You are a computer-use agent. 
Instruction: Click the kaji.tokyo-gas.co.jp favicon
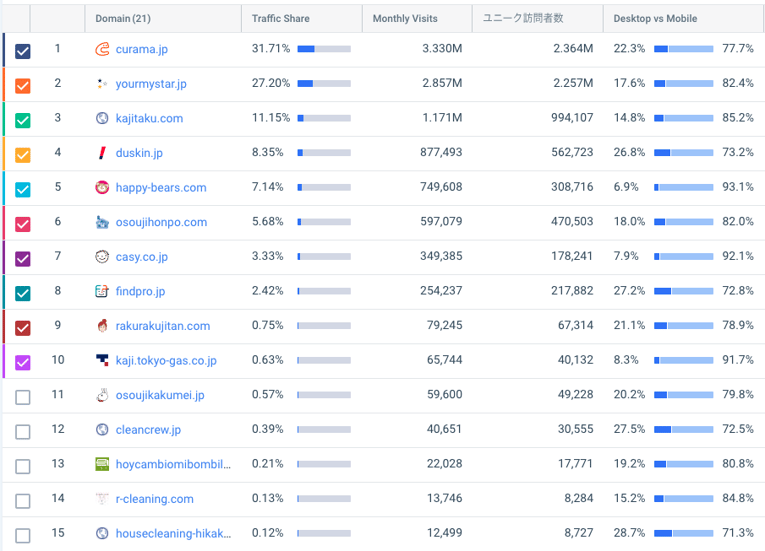(102, 360)
